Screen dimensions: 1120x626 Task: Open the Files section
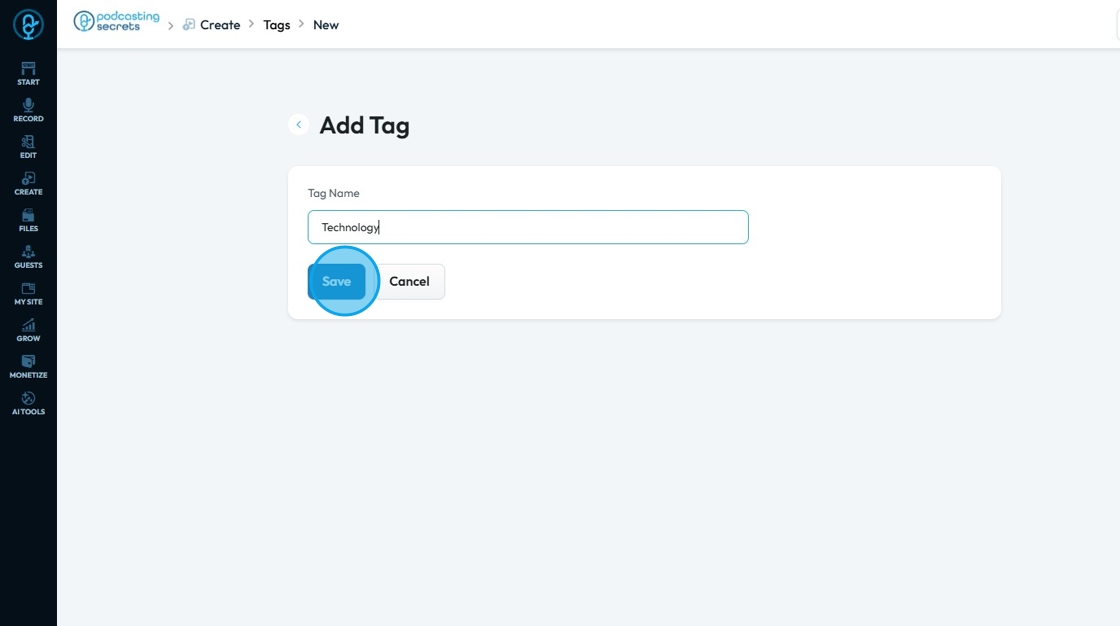tap(28, 220)
